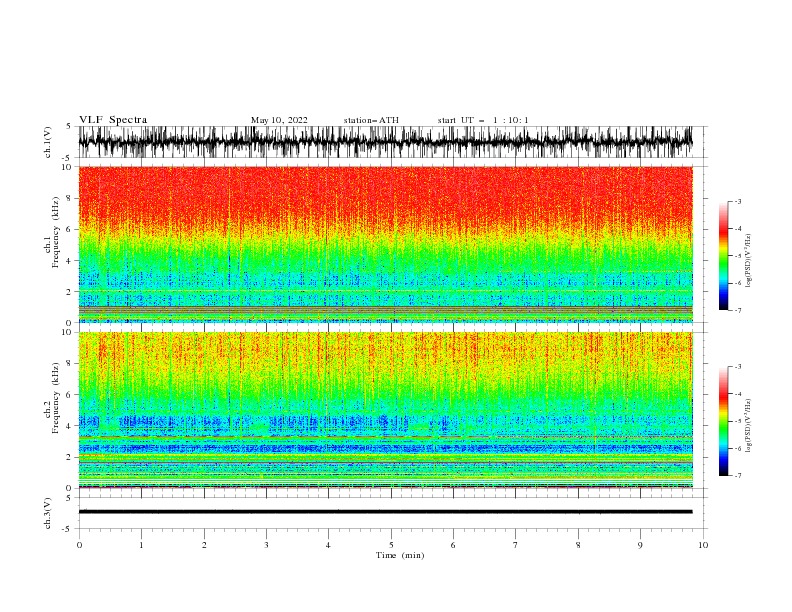The width and height of the screenshot is (792, 612).
Task: Click the ch.2 frequency tick label '6'
Action: pyautogui.click(x=69, y=394)
